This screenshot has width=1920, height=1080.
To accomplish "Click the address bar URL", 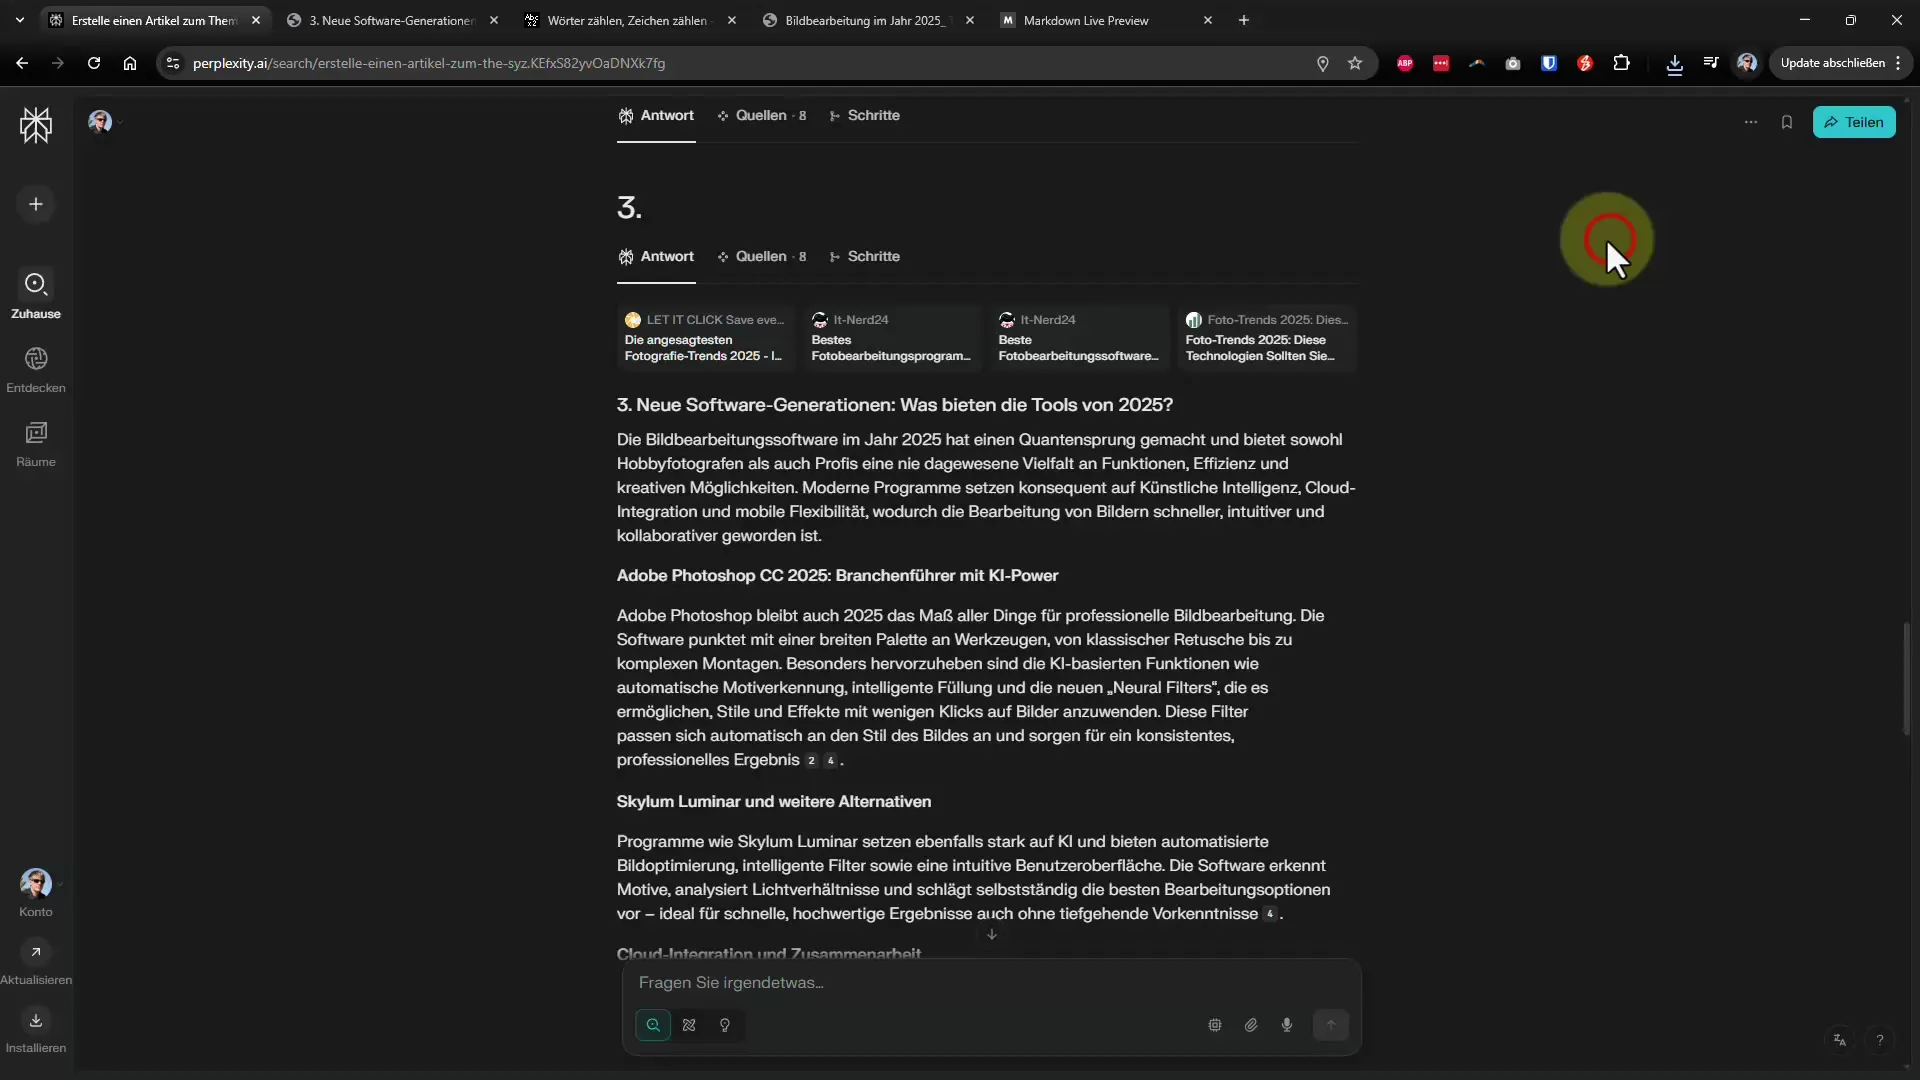I will [x=429, y=63].
